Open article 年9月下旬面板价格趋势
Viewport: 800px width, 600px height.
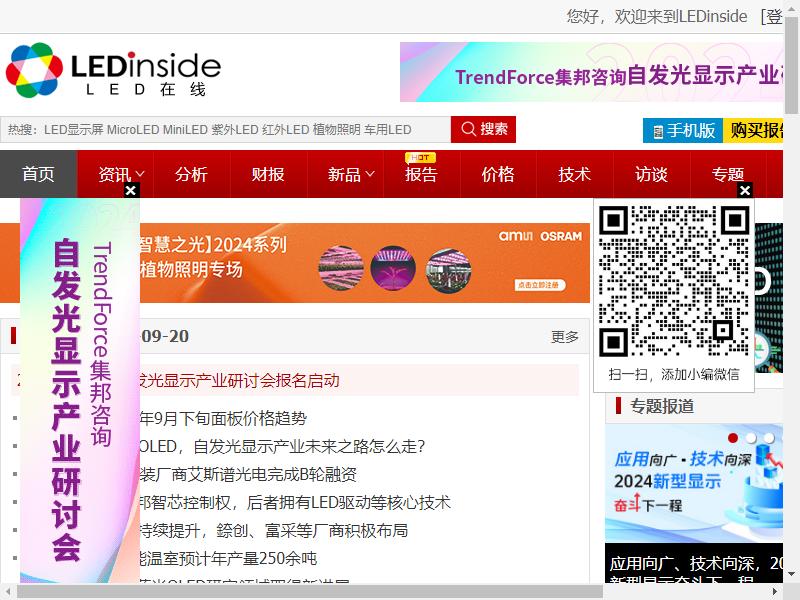pyautogui.click(x=223, y=419)
